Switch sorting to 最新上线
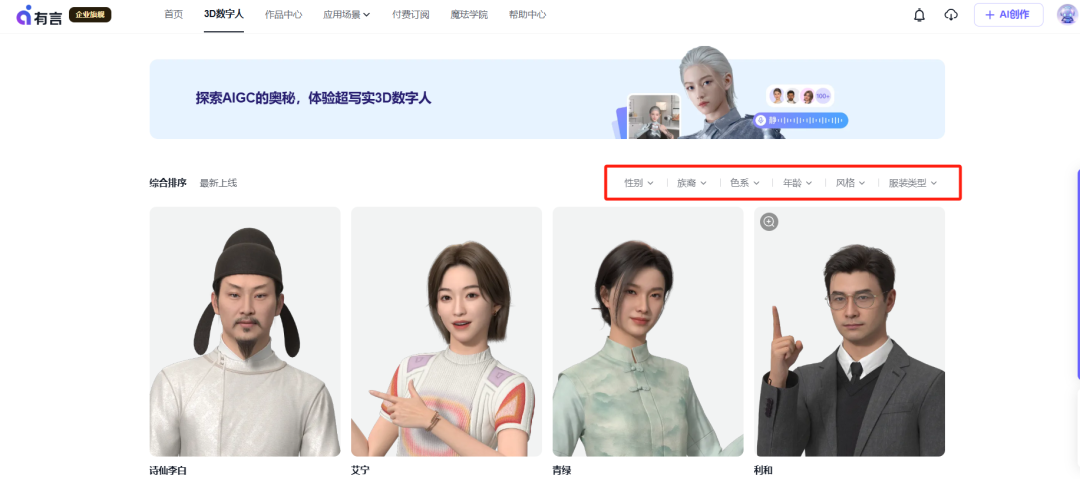Screen dimensions: 1080x479 pos(218,183)
